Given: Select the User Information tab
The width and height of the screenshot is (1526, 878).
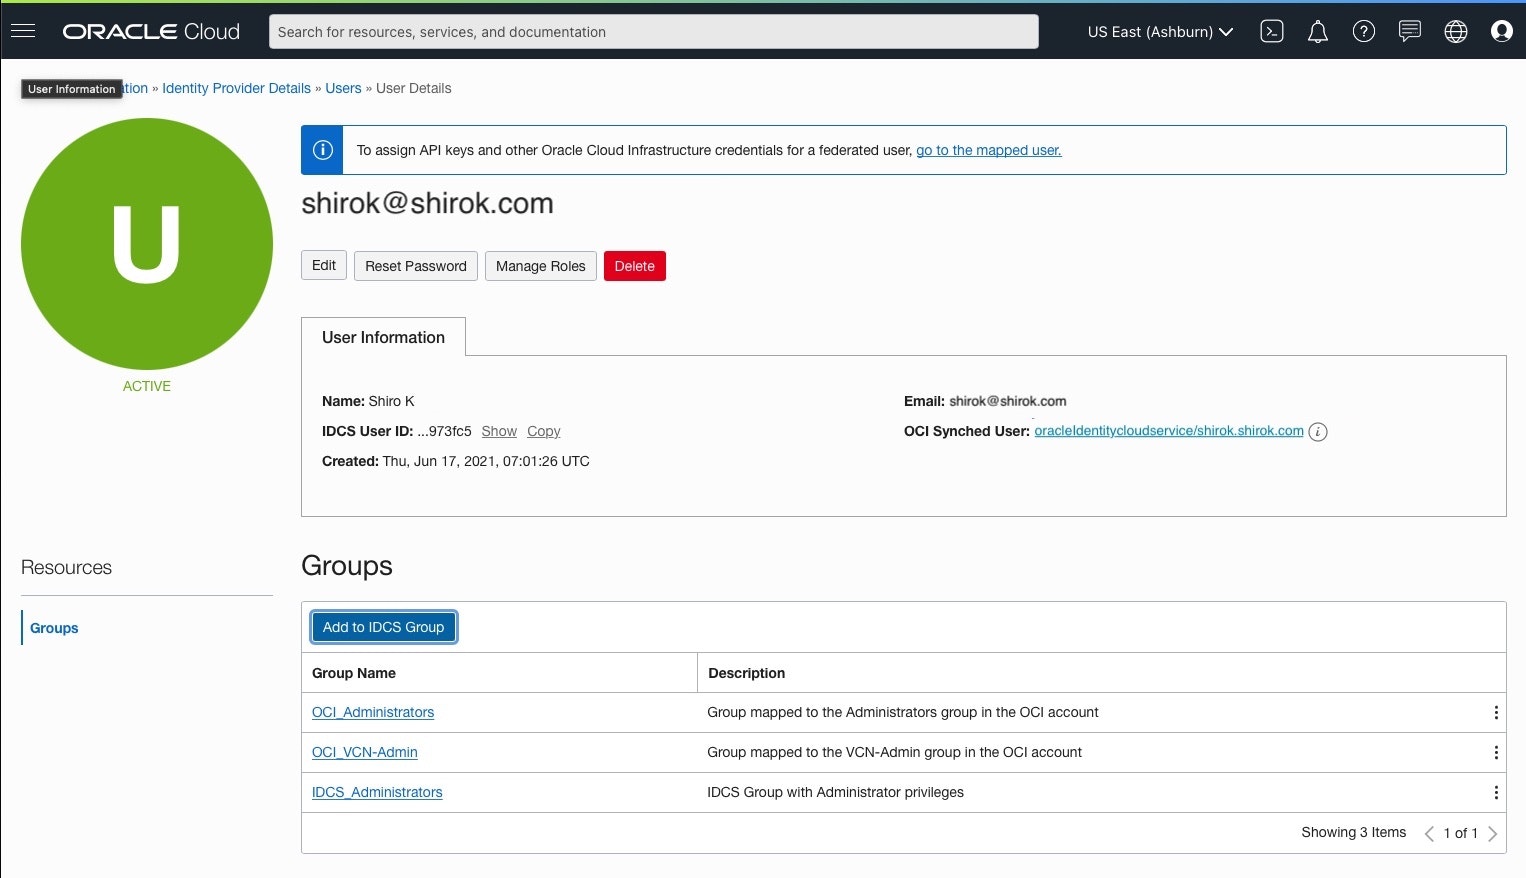Looking at the screenshot, I should point(383,337).
